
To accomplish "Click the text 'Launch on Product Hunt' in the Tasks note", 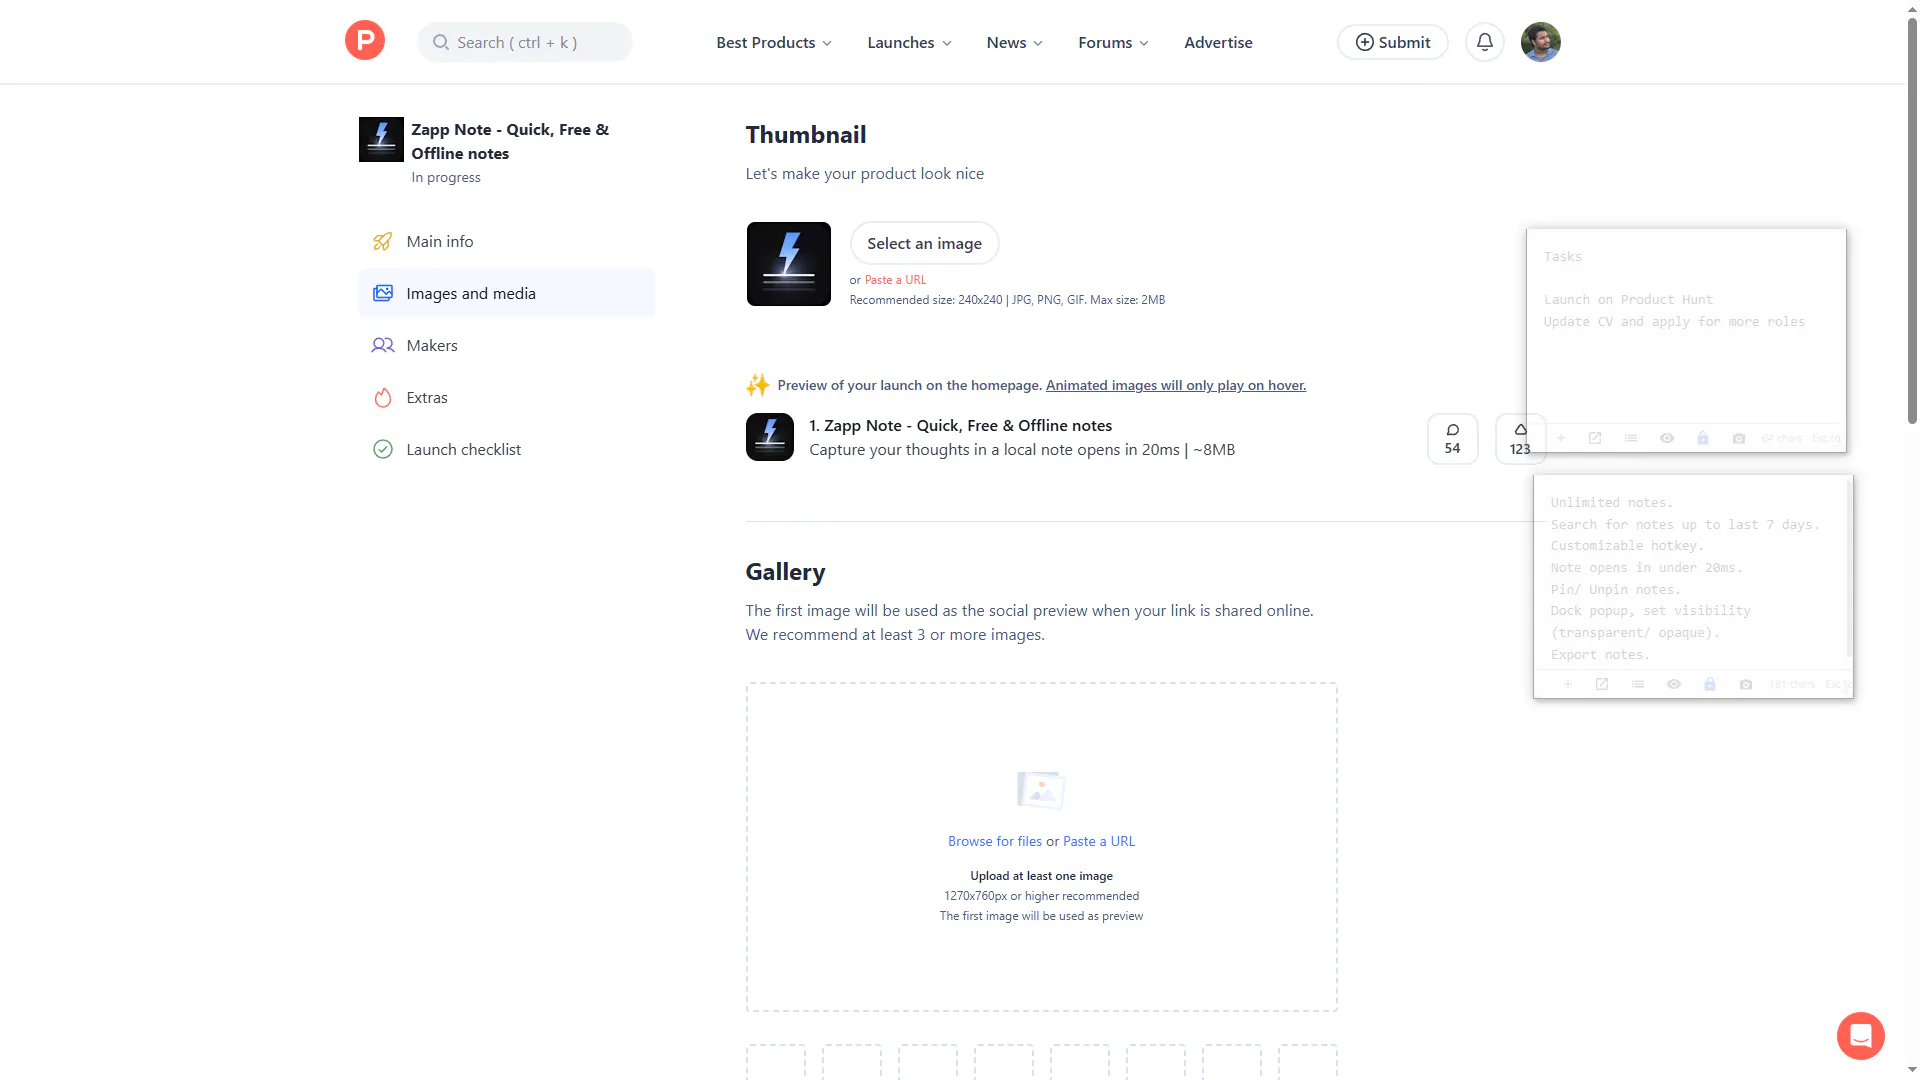I will coord(1627,300).
